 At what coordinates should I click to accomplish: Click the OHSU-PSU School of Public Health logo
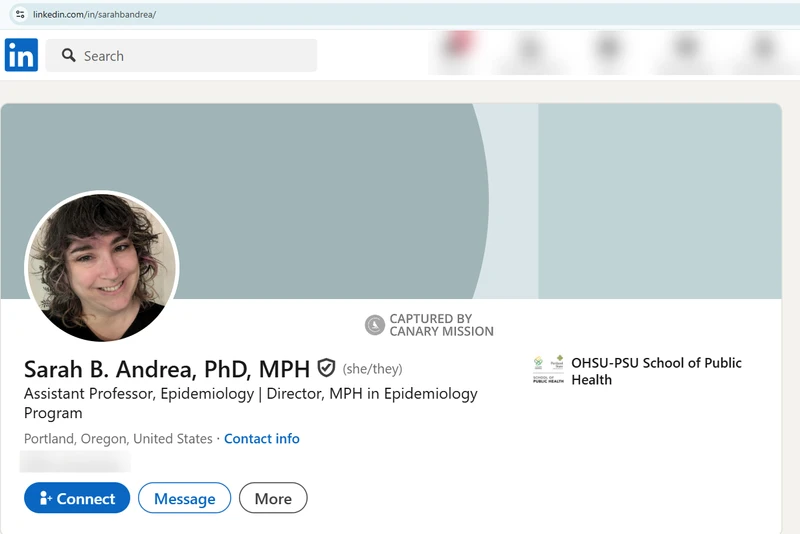point(549,370)
